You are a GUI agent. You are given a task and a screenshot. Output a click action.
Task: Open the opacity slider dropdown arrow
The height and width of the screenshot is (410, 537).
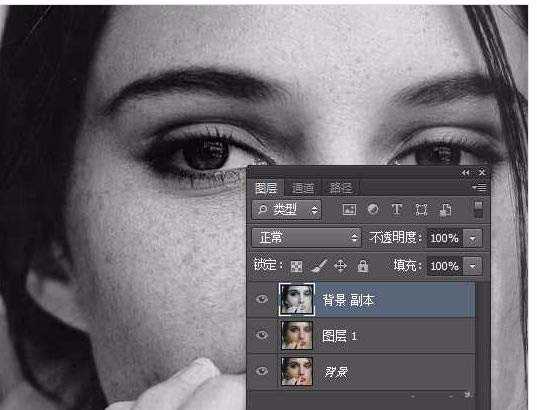point(473,238)
